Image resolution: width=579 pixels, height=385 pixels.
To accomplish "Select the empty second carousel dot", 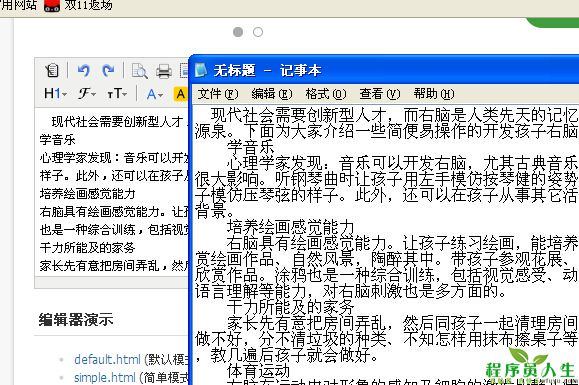I will [x=258, y=32].
